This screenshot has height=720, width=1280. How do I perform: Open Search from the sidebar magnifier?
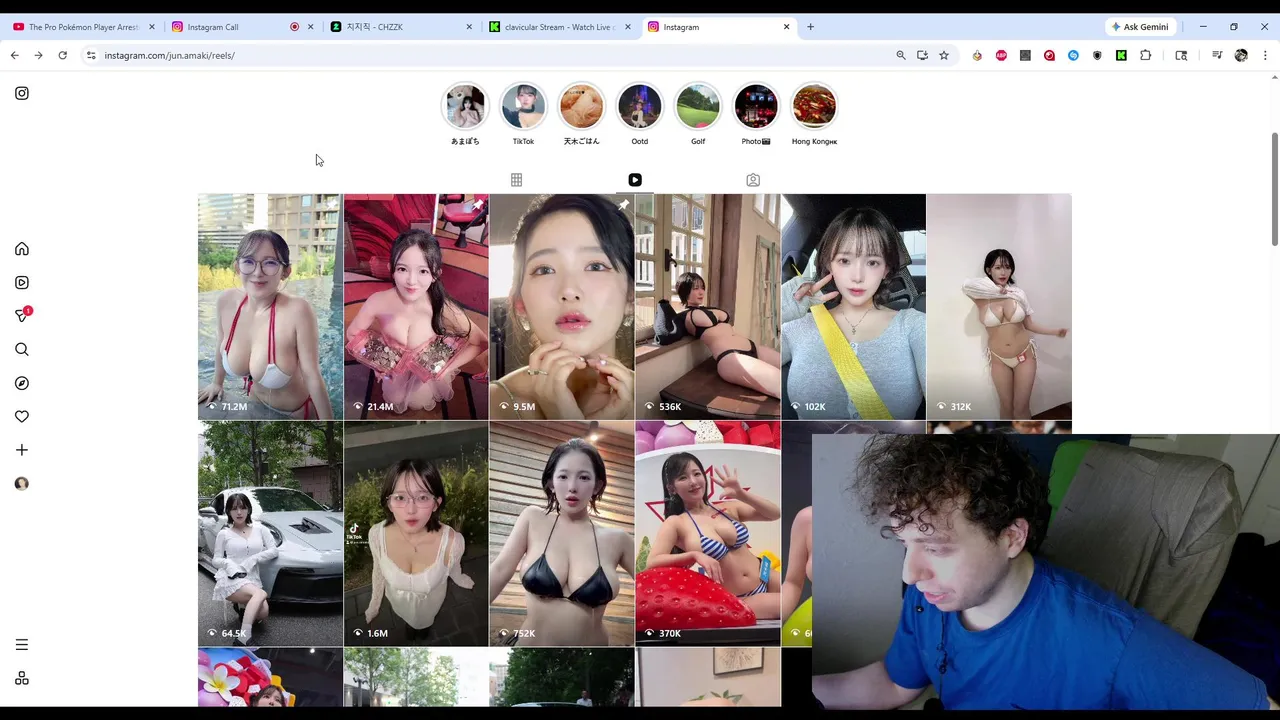pyautogui.click(x=22, y=349)
